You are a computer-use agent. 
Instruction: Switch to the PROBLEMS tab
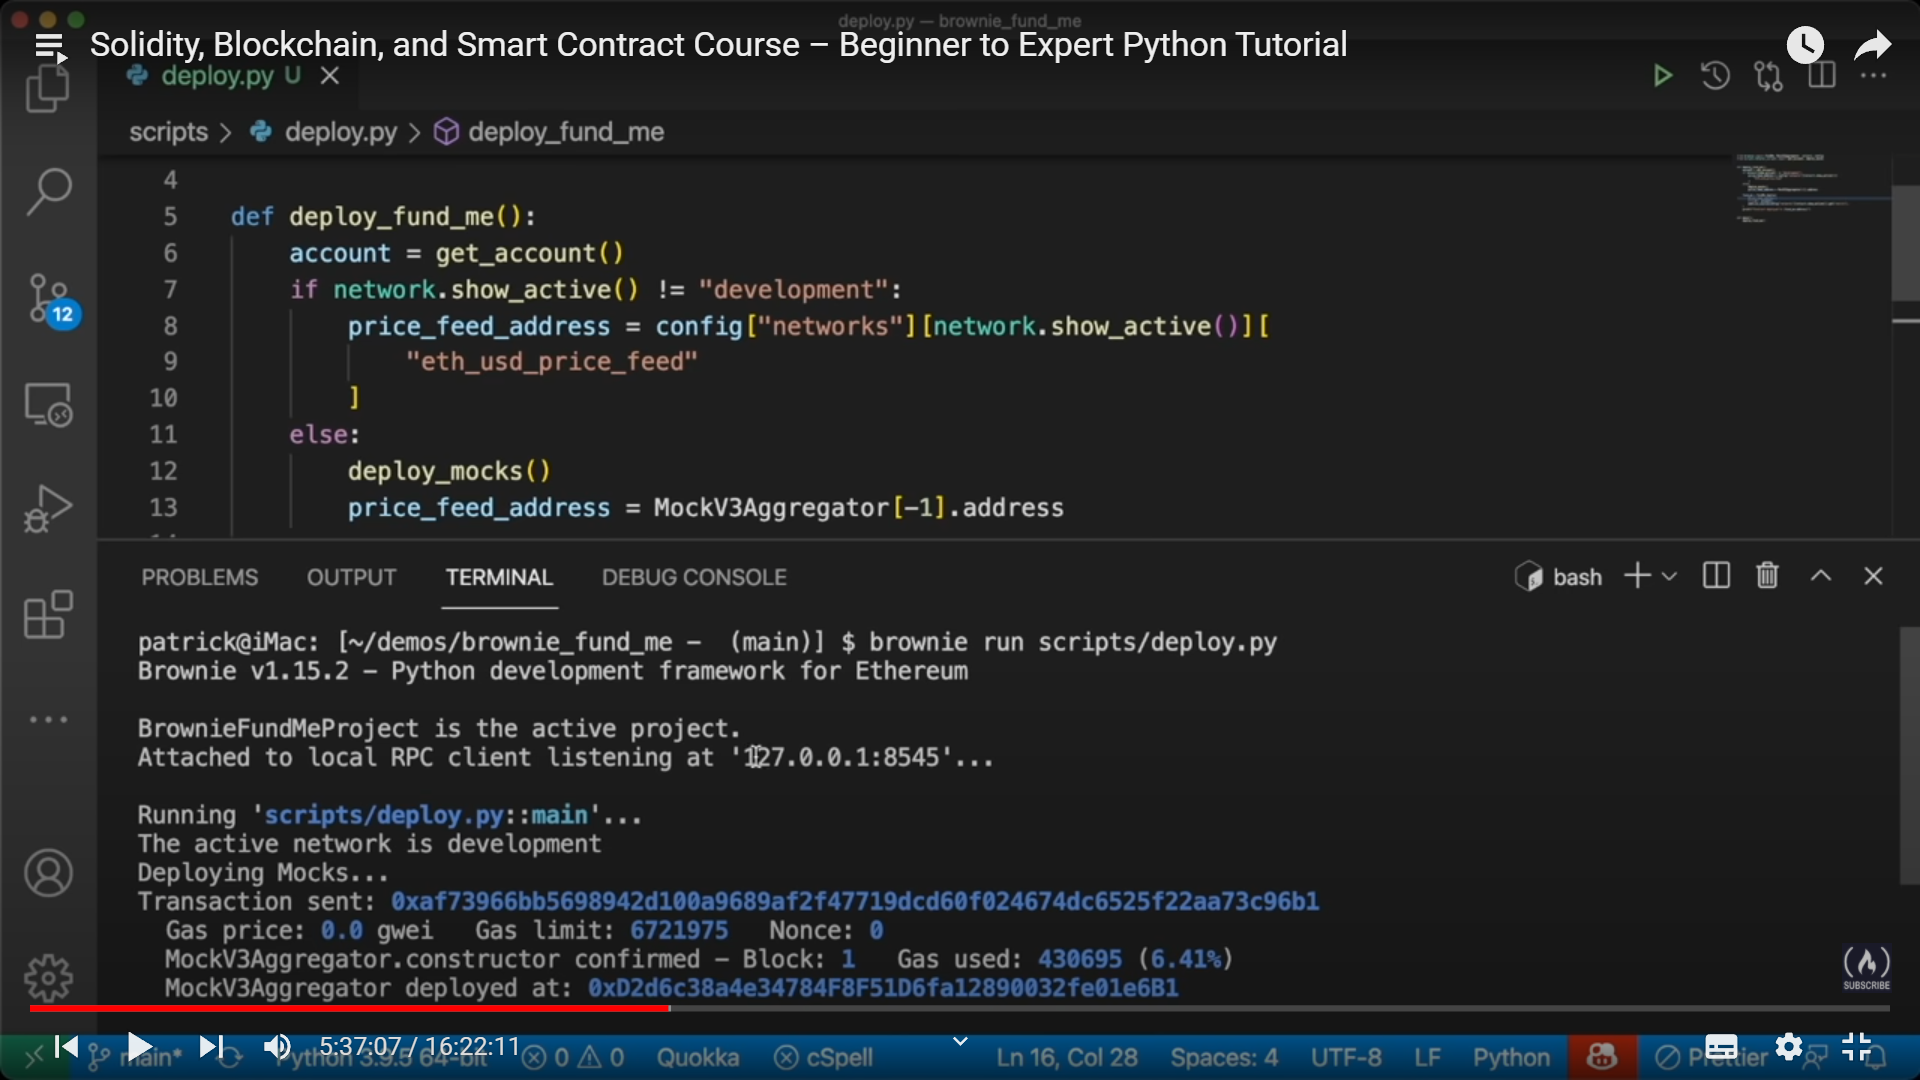pyautogui.click(x=199, y=577)
